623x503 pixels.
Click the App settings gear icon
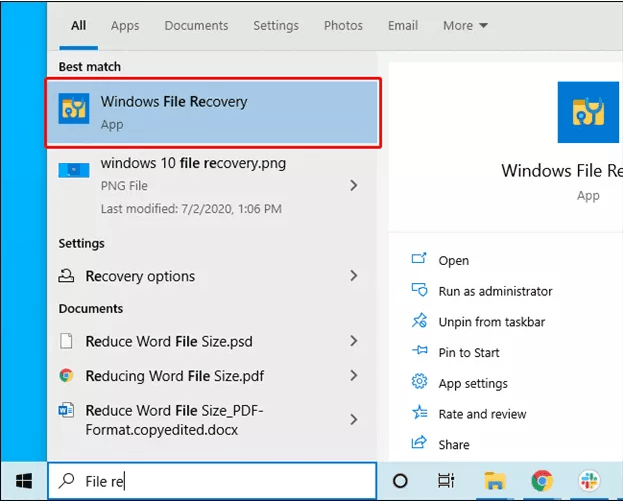[x=419, y=381]
